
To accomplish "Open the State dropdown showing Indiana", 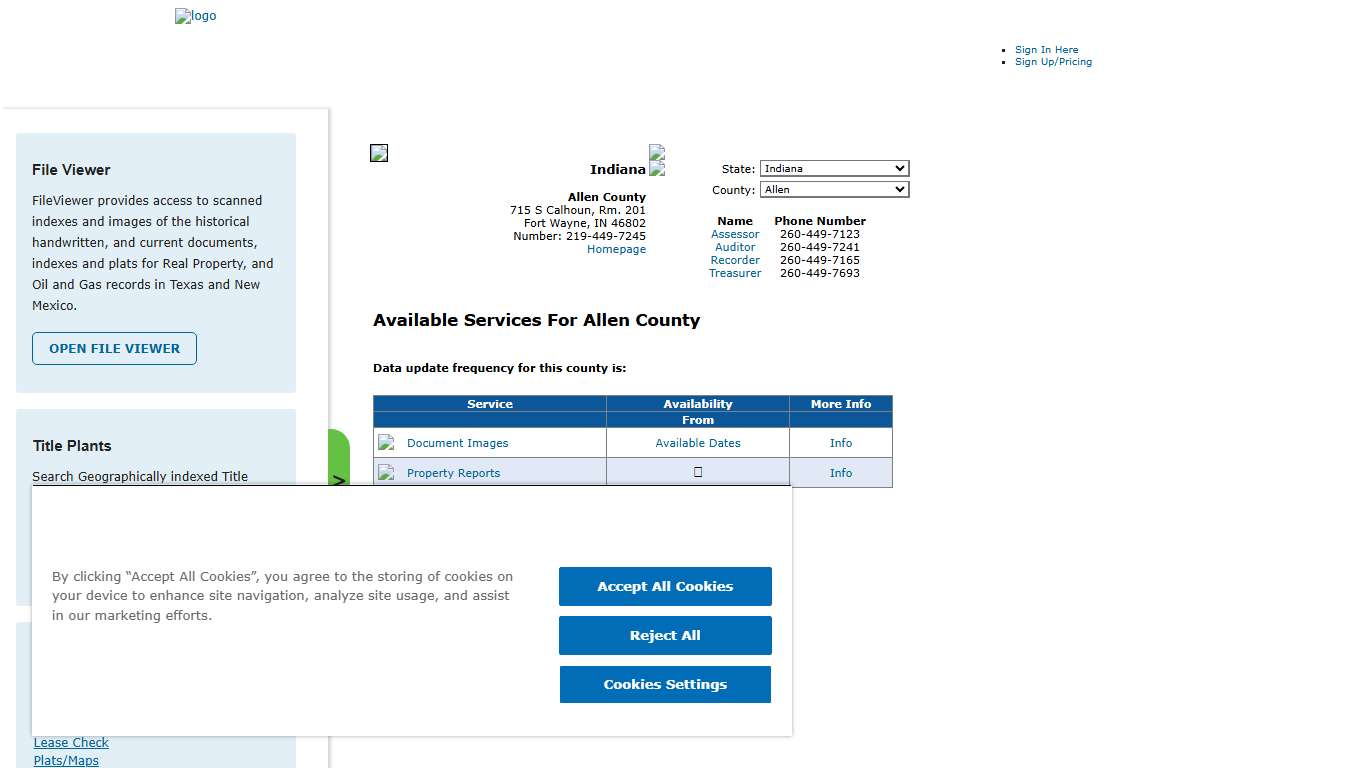I will [834, 168].
